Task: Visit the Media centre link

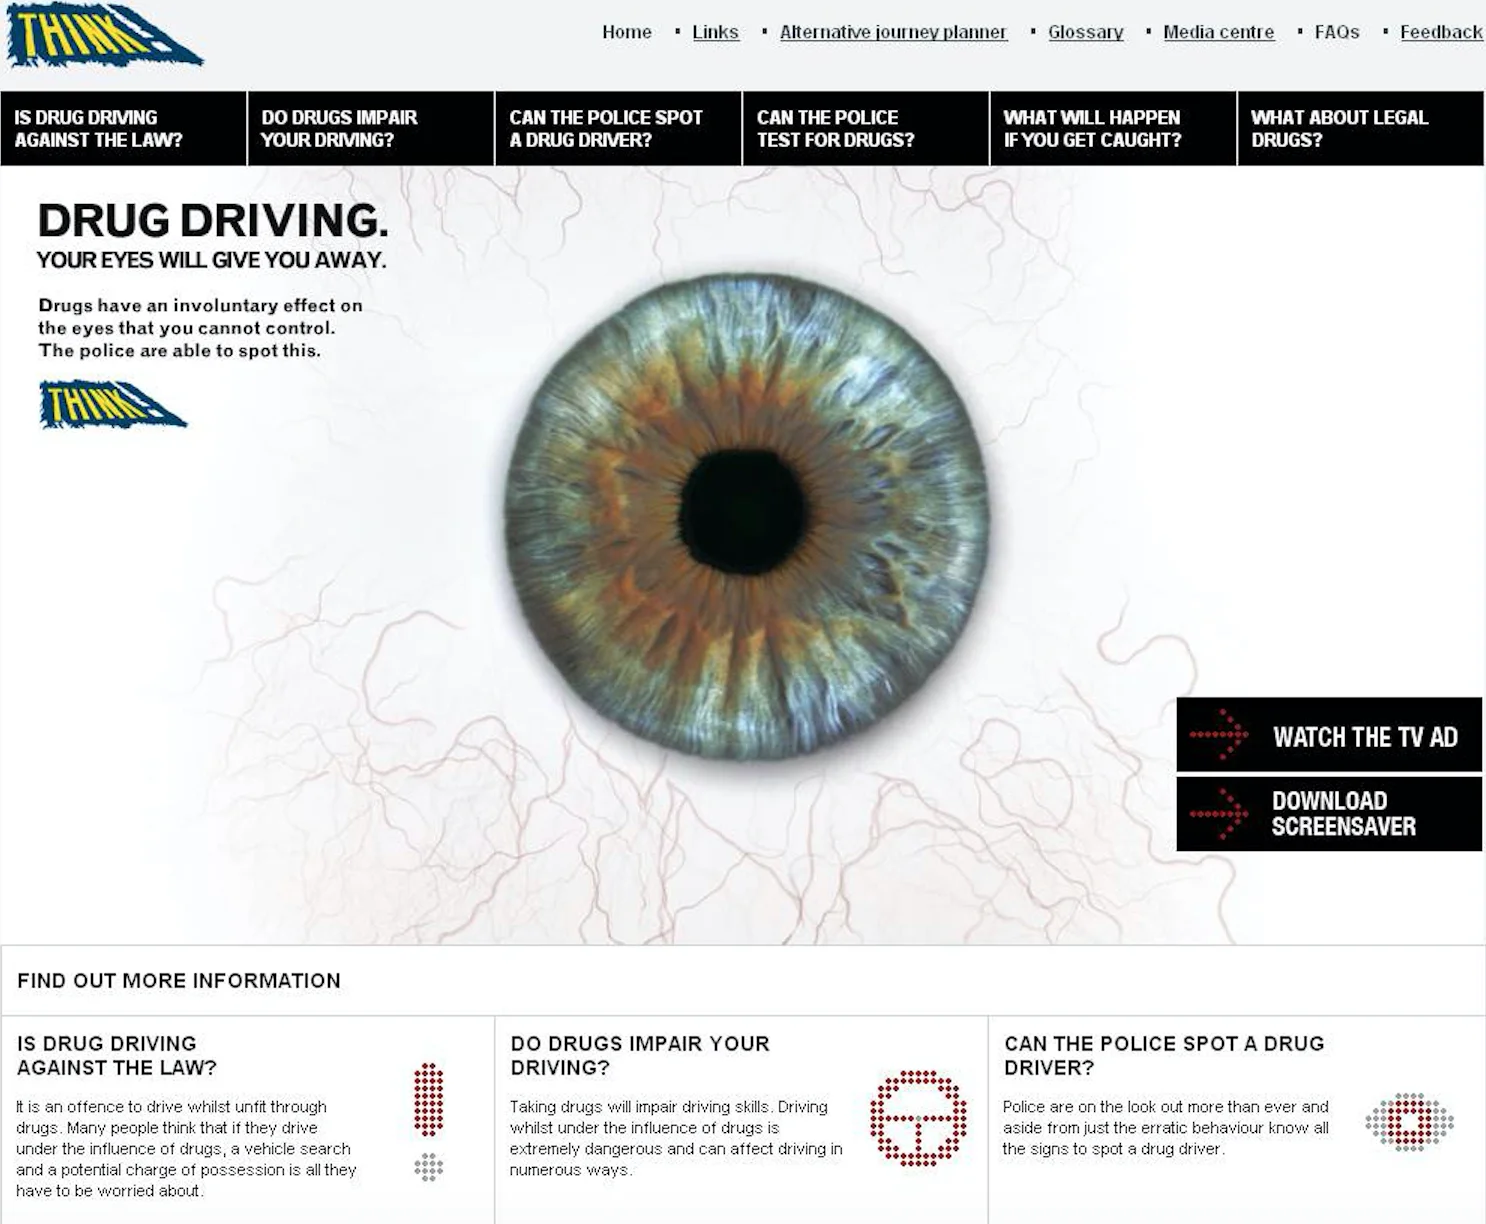Action: point(1218,32)
